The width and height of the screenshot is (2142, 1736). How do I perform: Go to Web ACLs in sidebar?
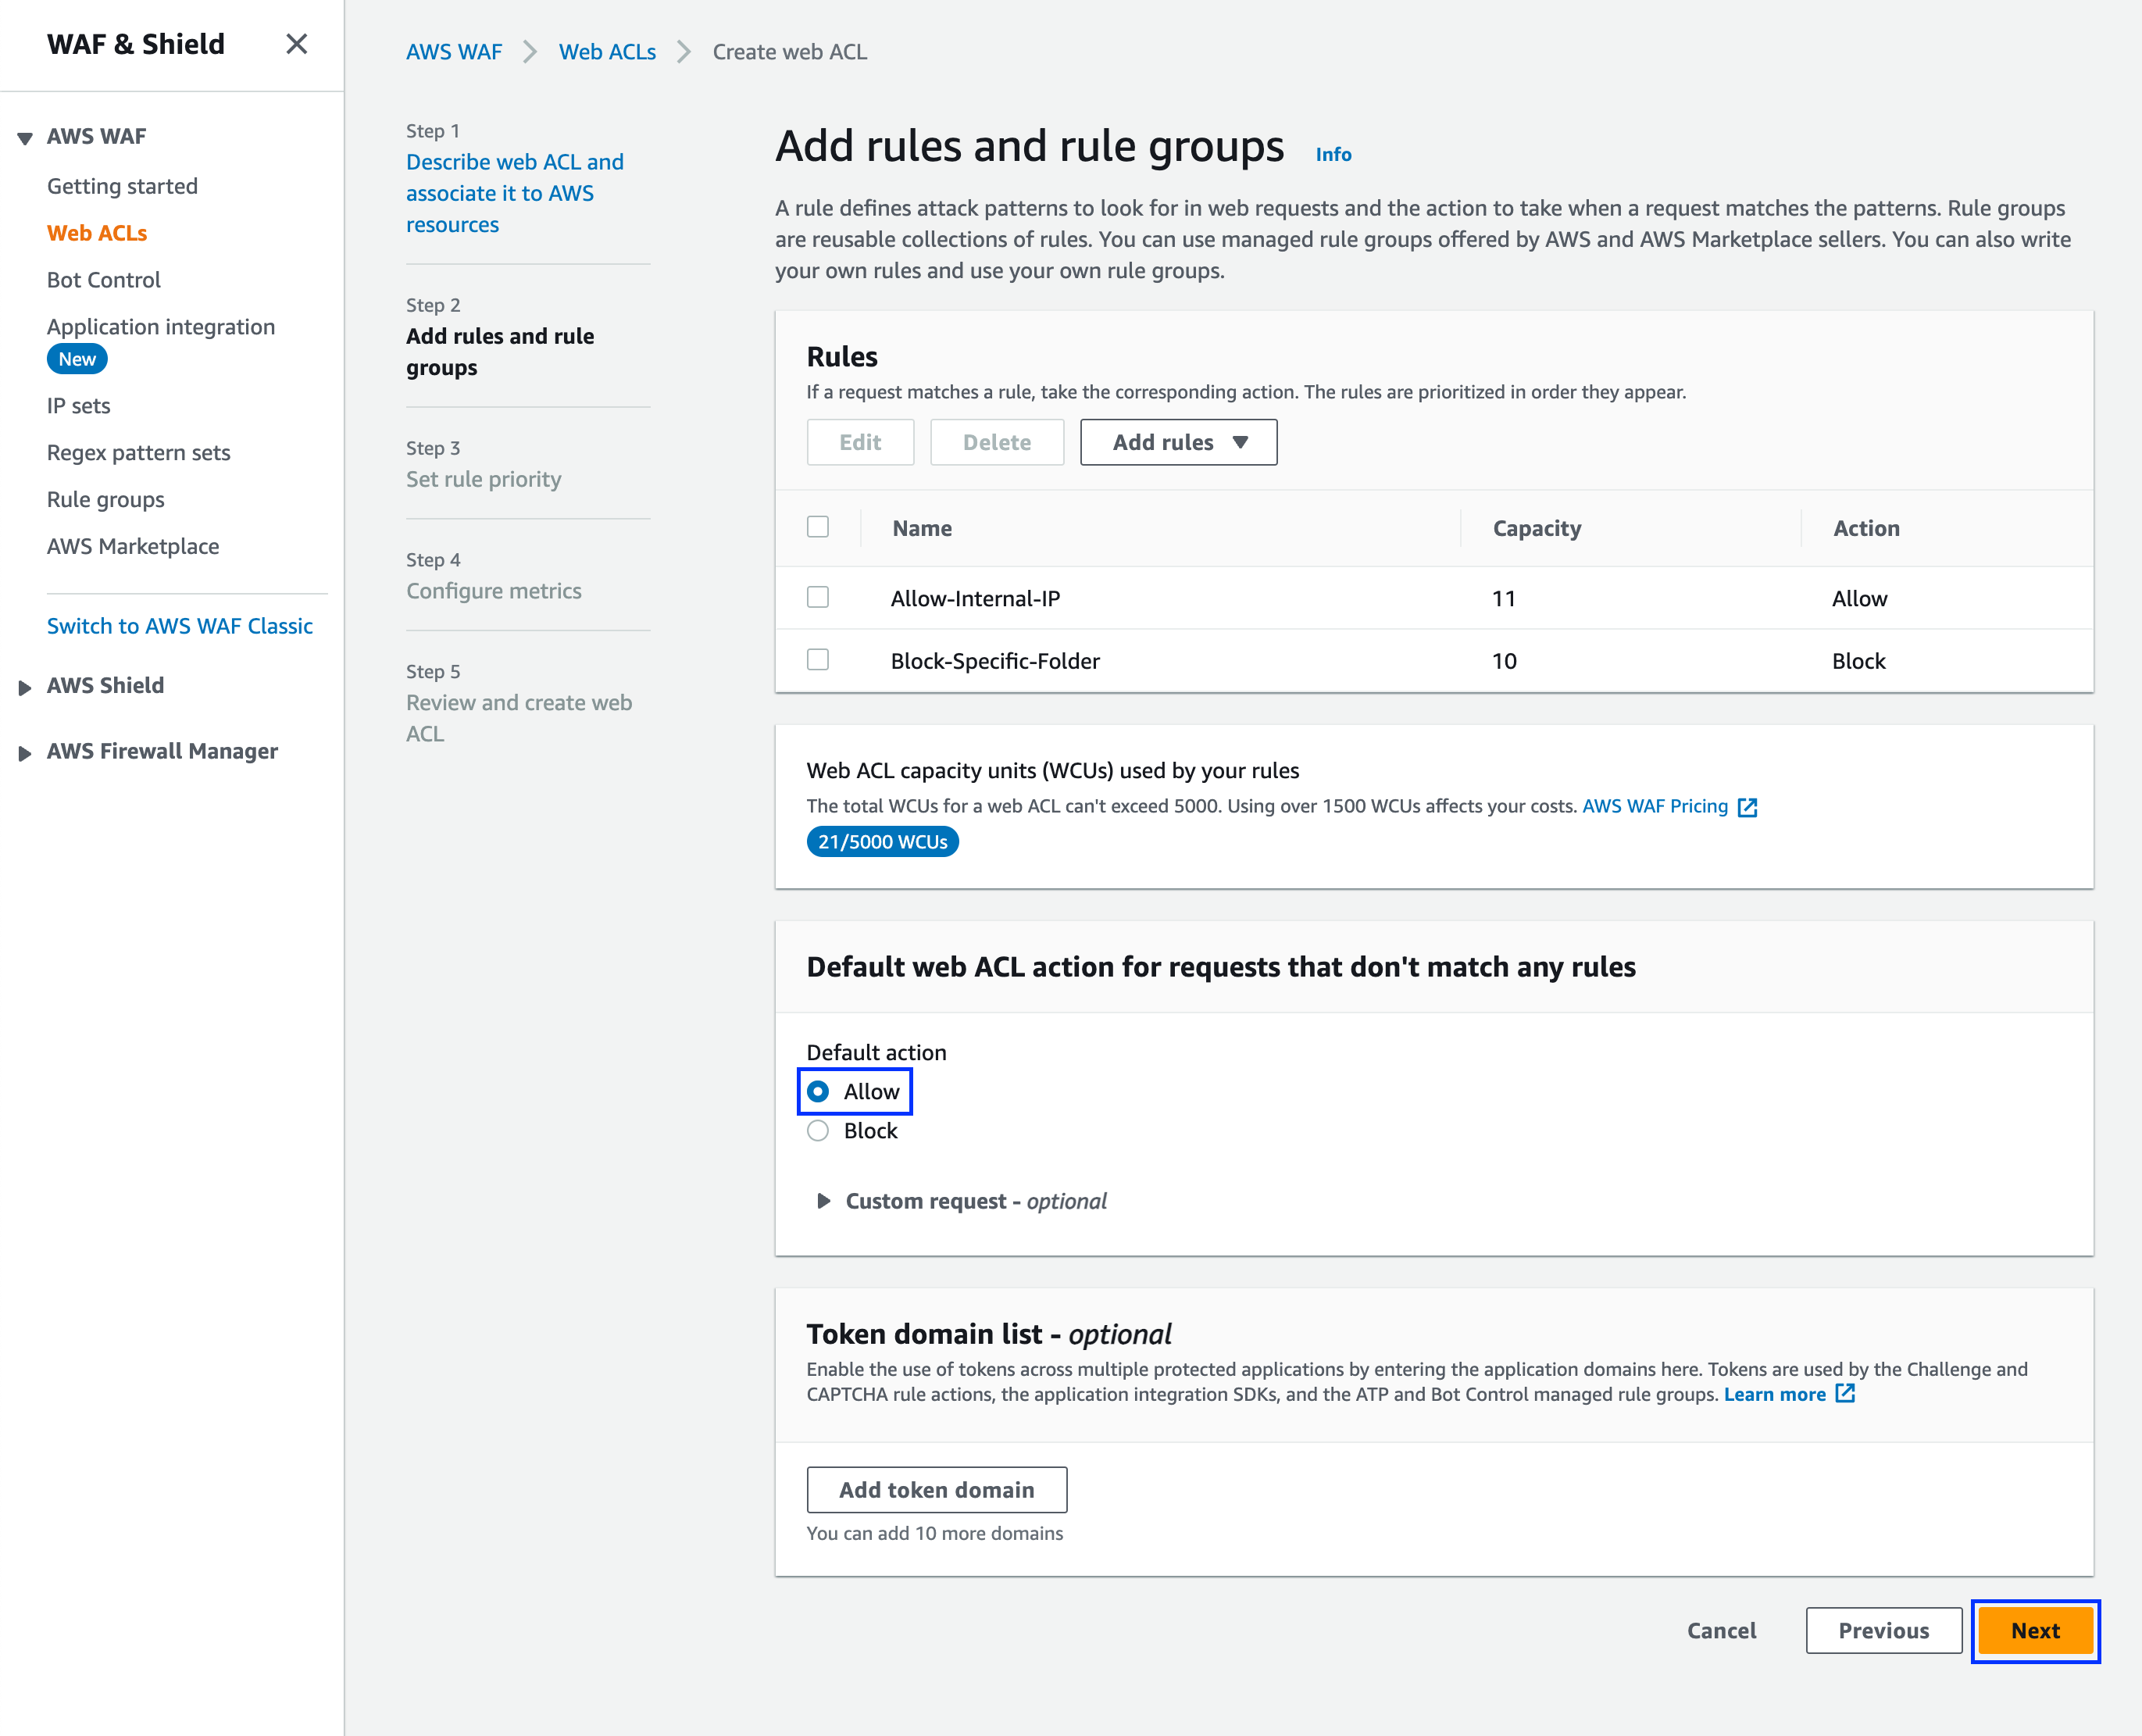(x=97, y=233)
